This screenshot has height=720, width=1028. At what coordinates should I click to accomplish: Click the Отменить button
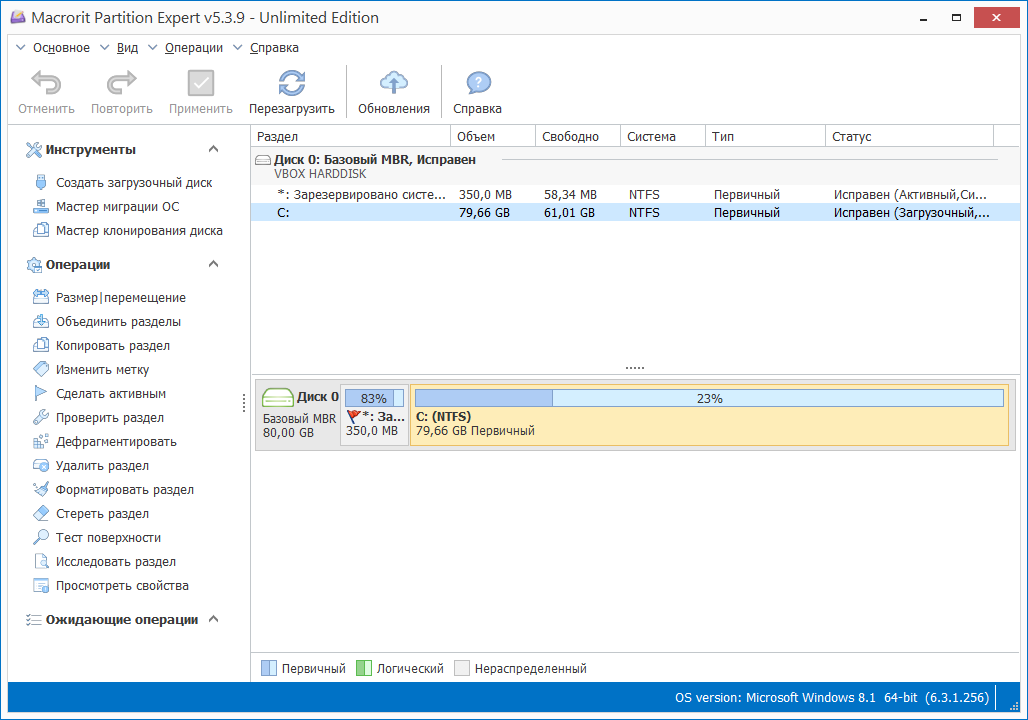pyautogui.click(x=45, y=90)
